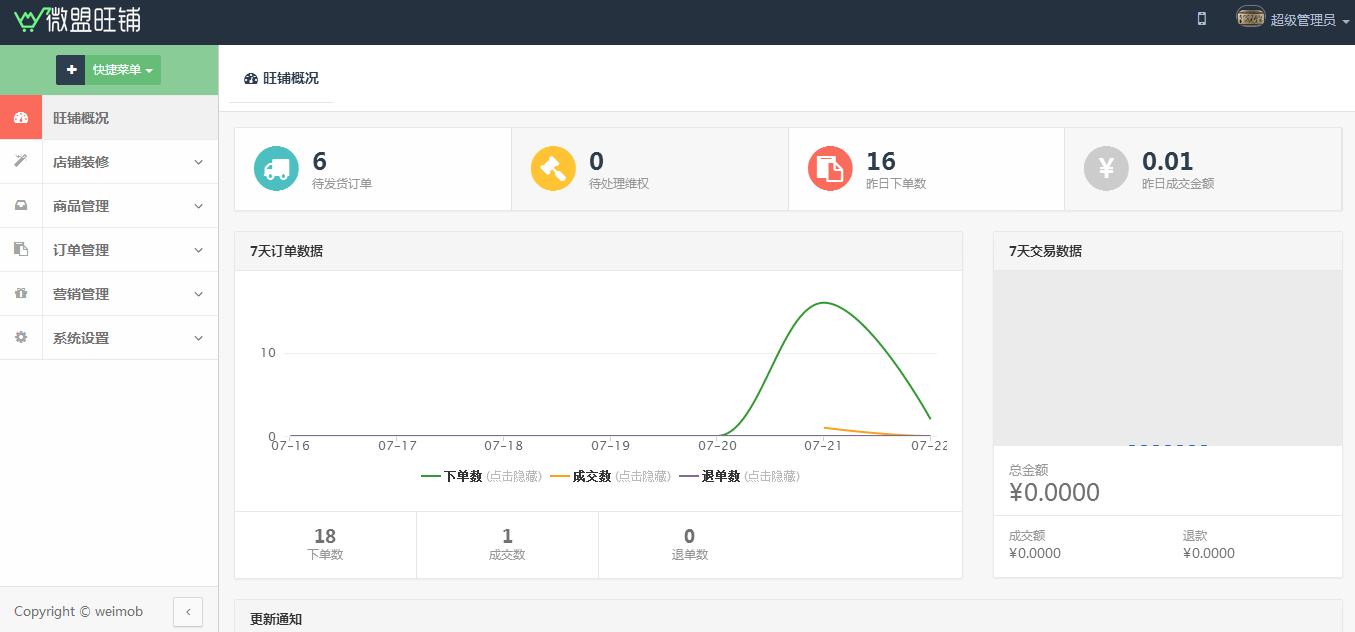Viewport: 1355px width, 632px height.
Task: Open the 商品管理 sidebar menu
Action: pyautogui.click(x=129, y=206)
